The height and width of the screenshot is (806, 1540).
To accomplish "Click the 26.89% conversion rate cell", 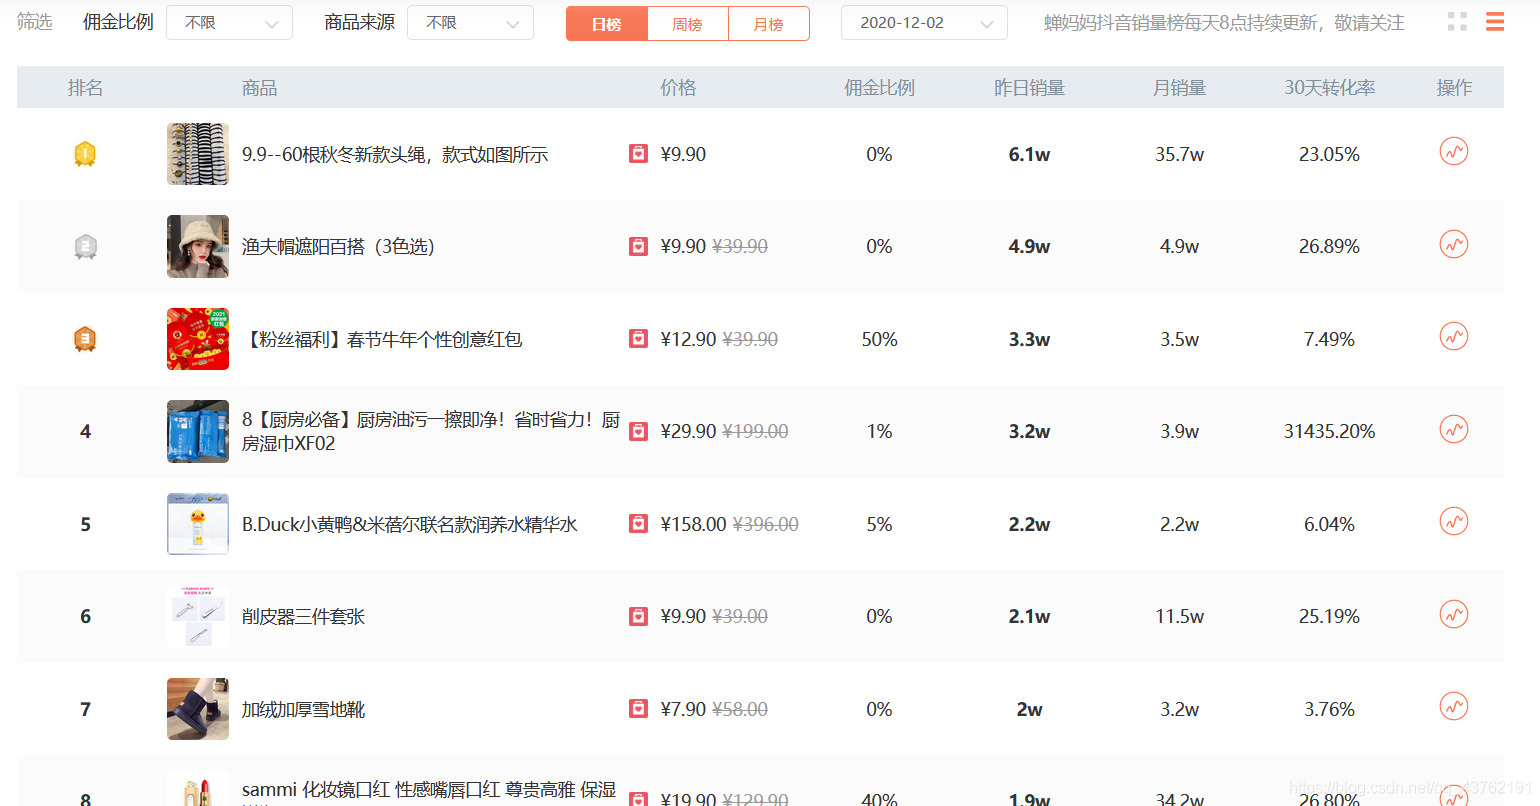I will click(x=1329, y=246).
